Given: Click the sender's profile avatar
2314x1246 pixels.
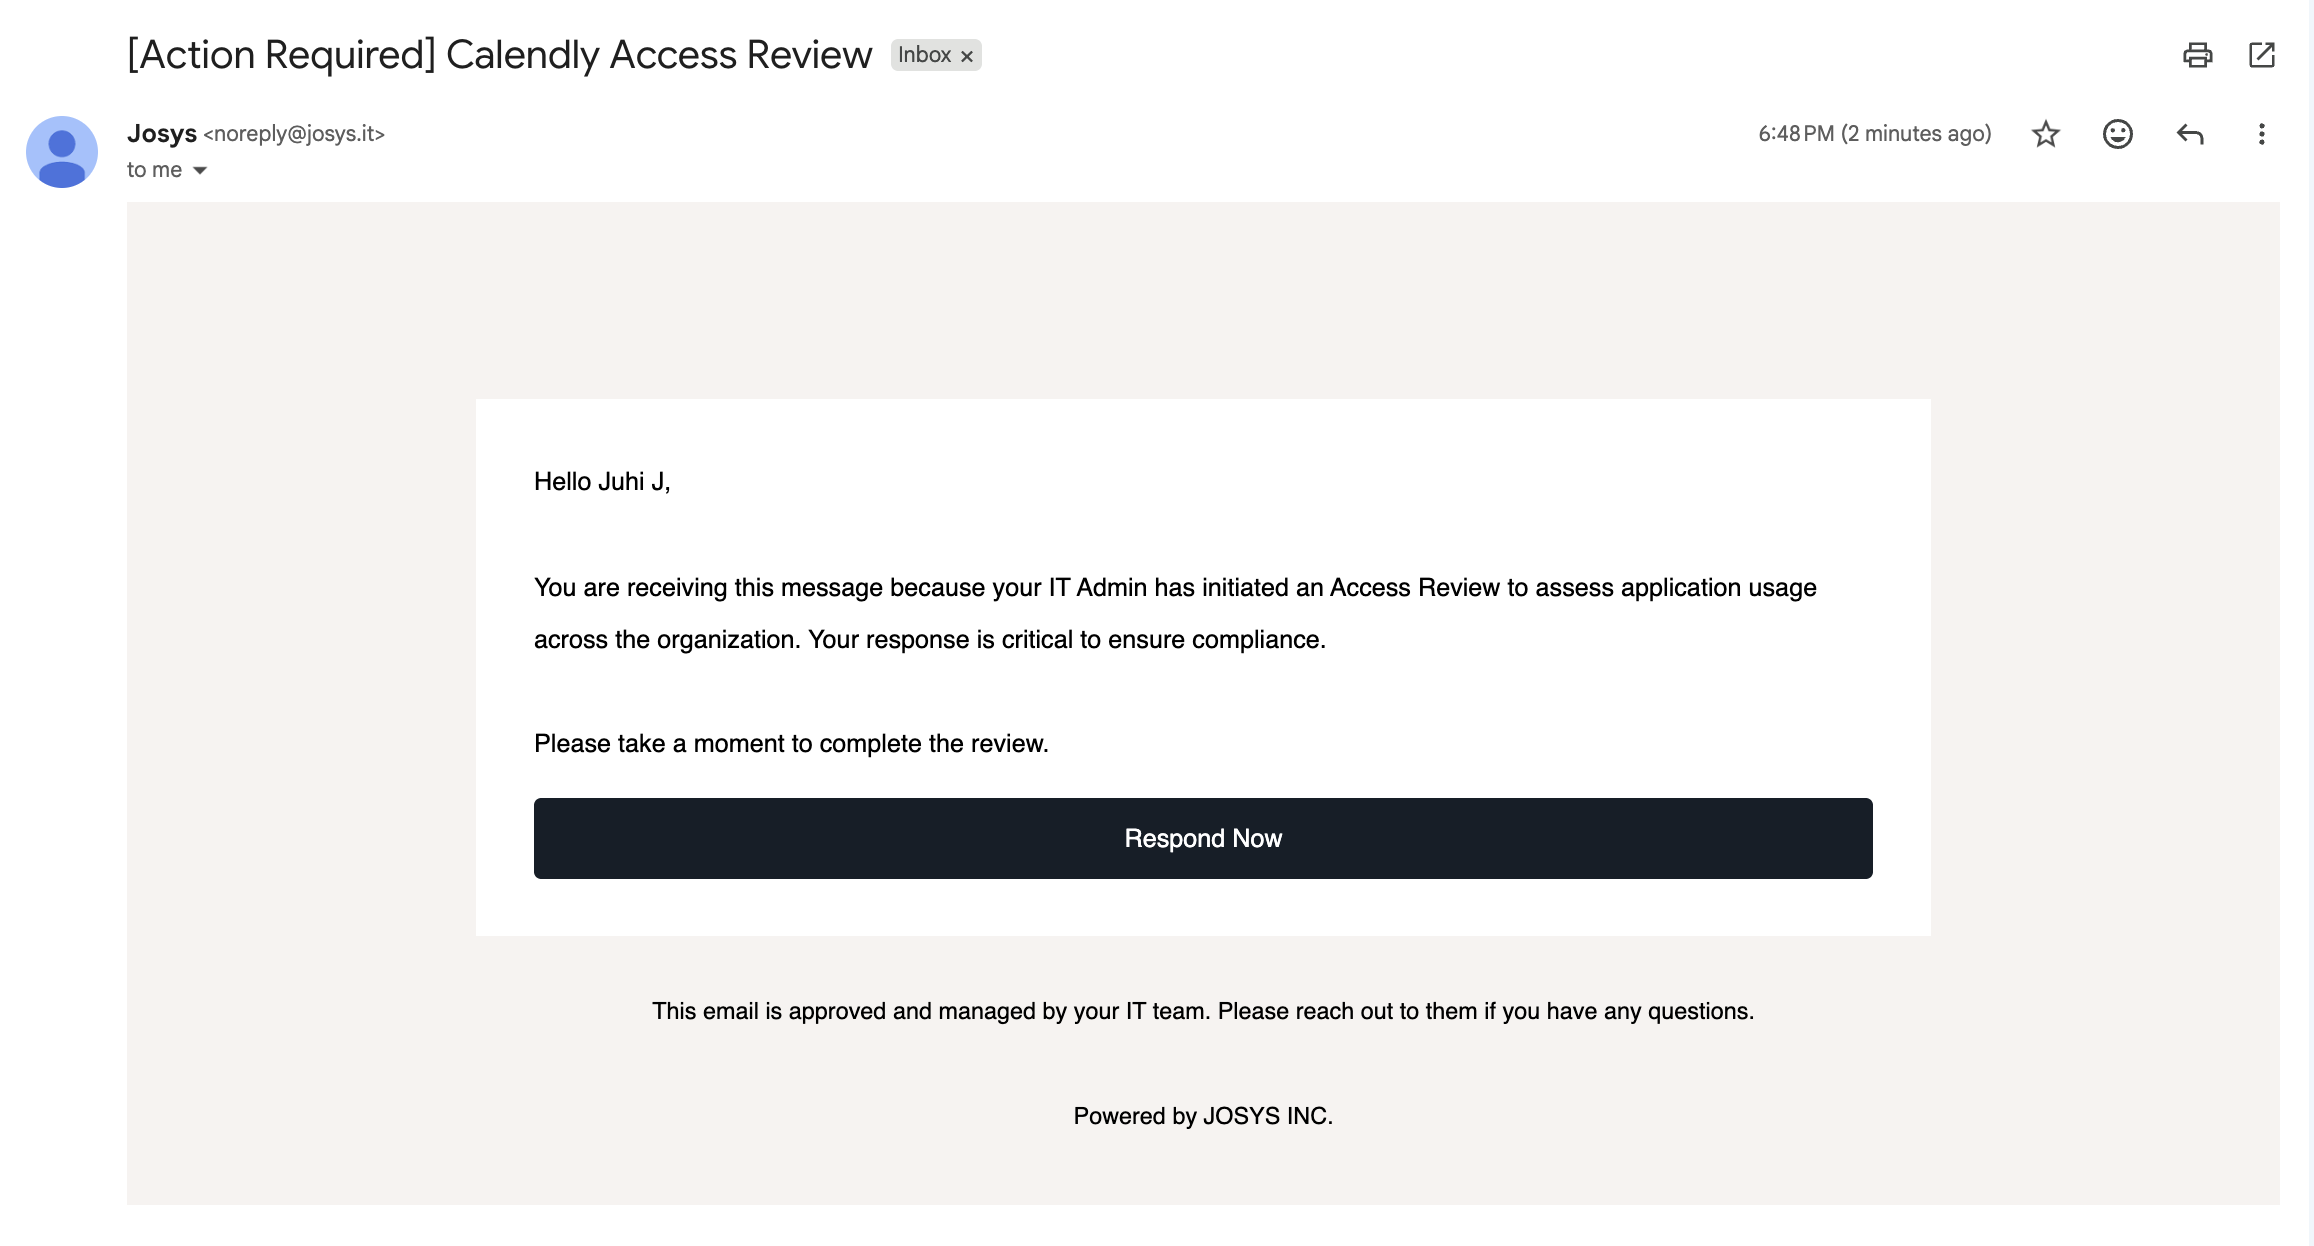Looking at the screenshot, I should point(62,152).
